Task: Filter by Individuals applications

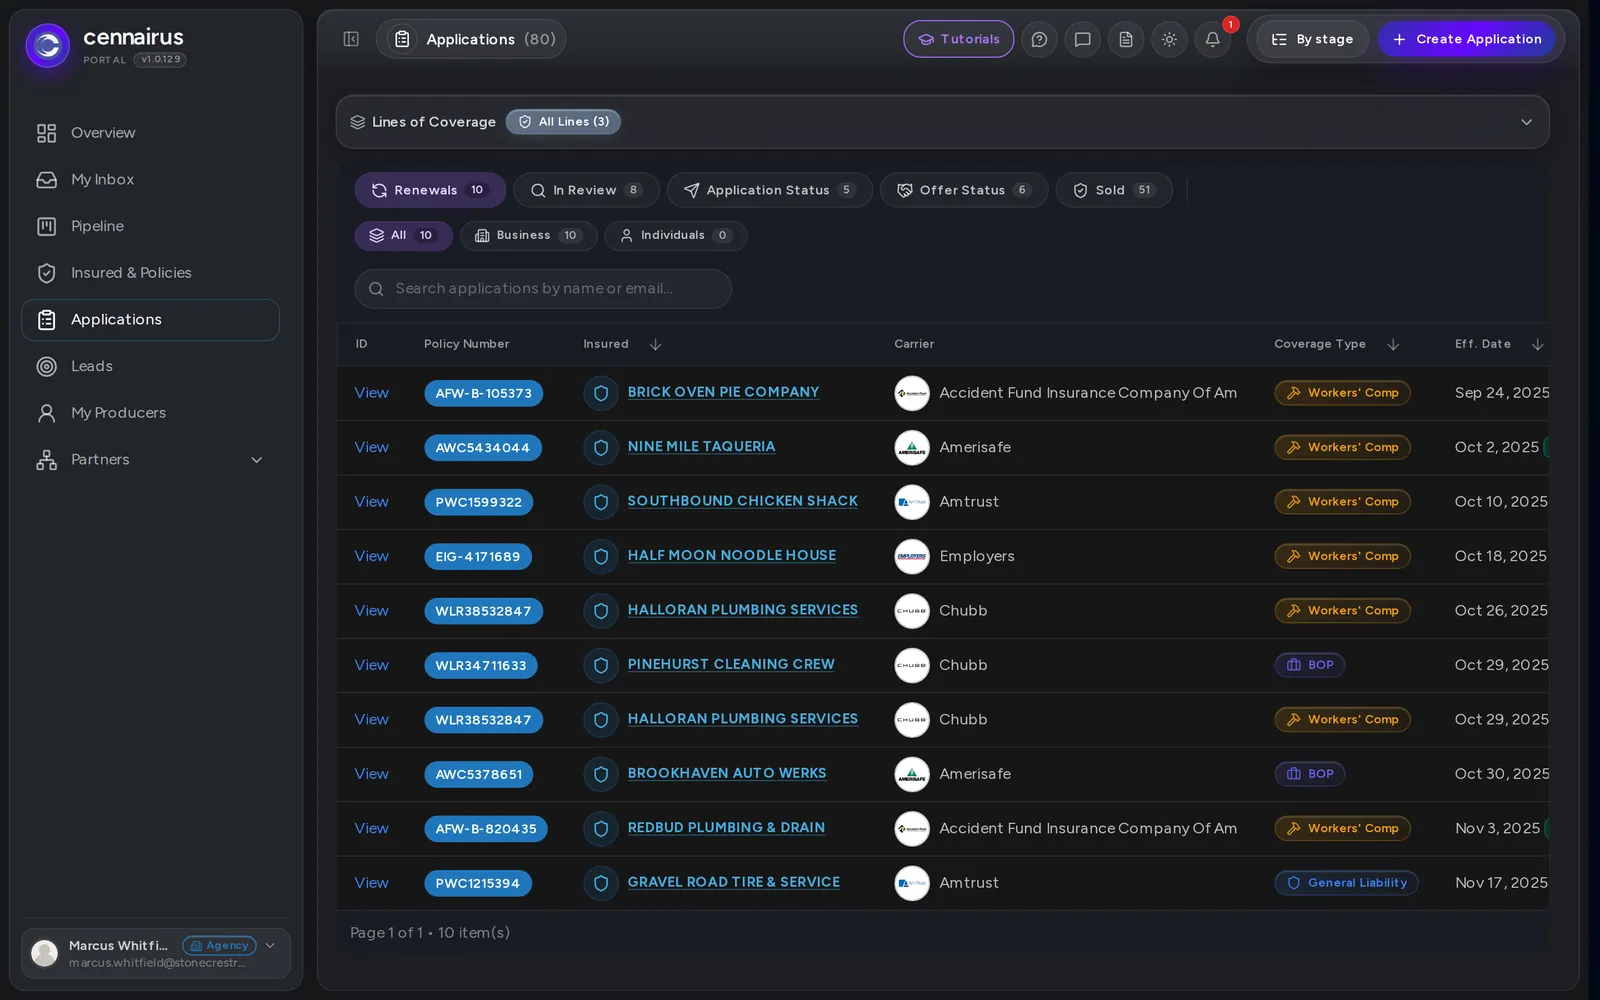Action: click(675, 236)
